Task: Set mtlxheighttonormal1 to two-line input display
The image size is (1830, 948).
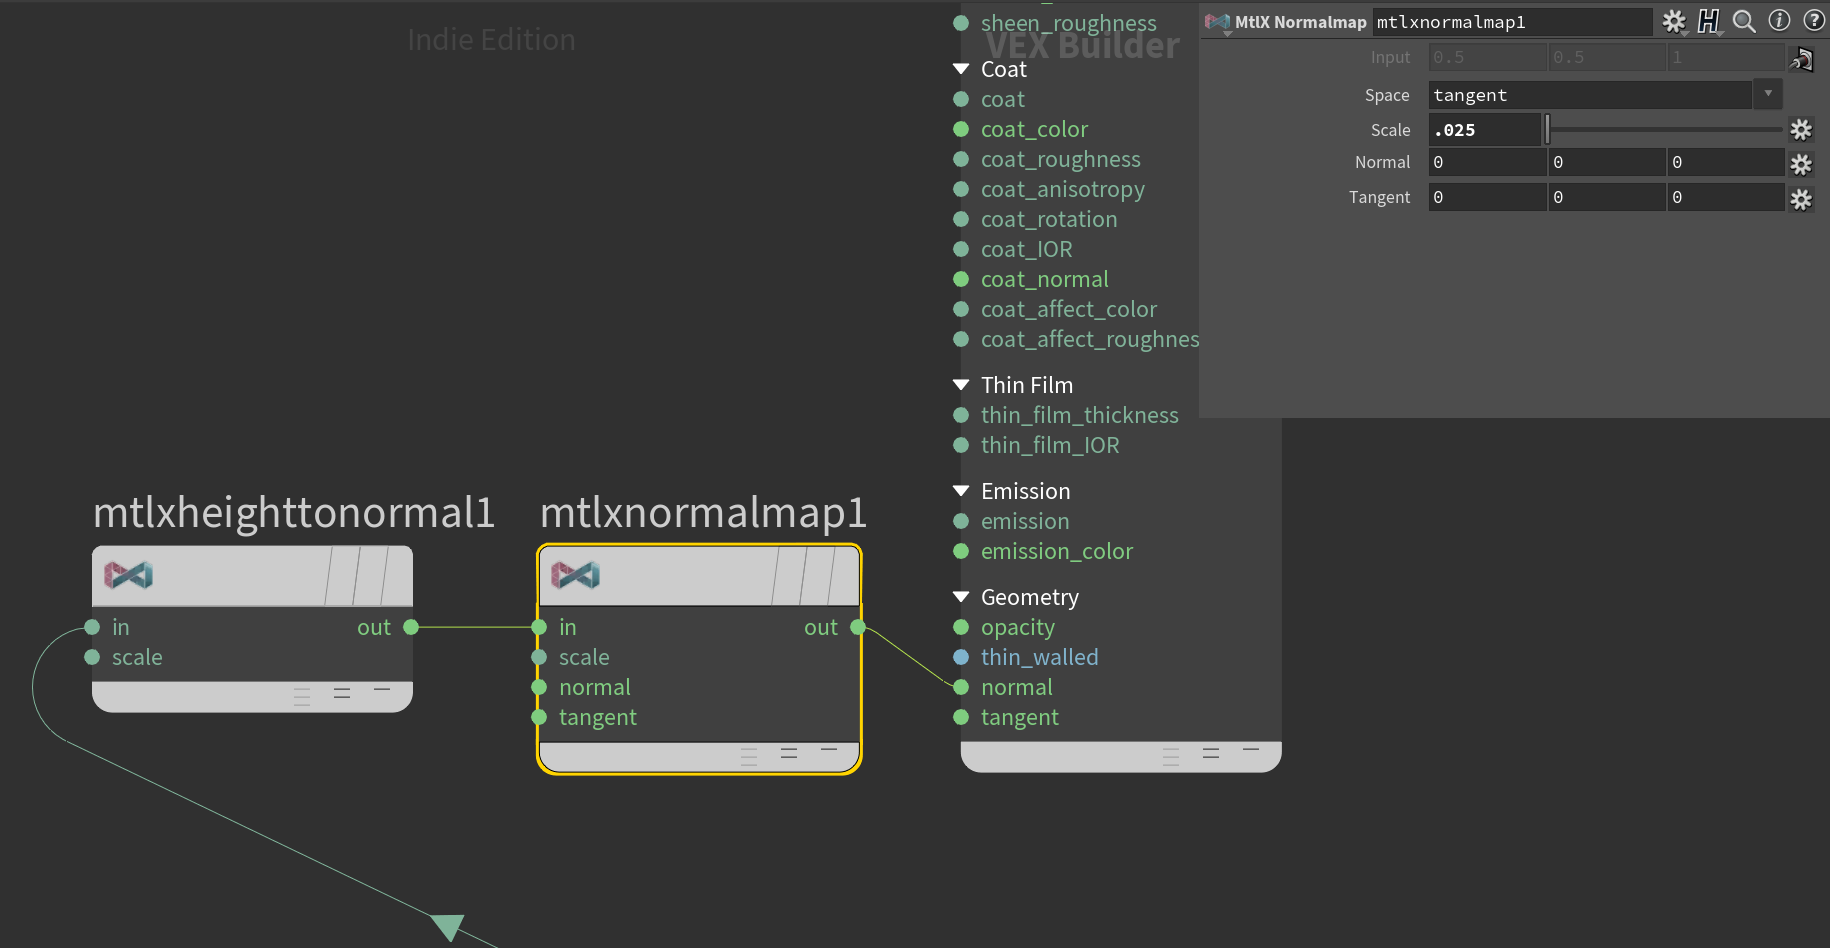Action: coord(342,693)
